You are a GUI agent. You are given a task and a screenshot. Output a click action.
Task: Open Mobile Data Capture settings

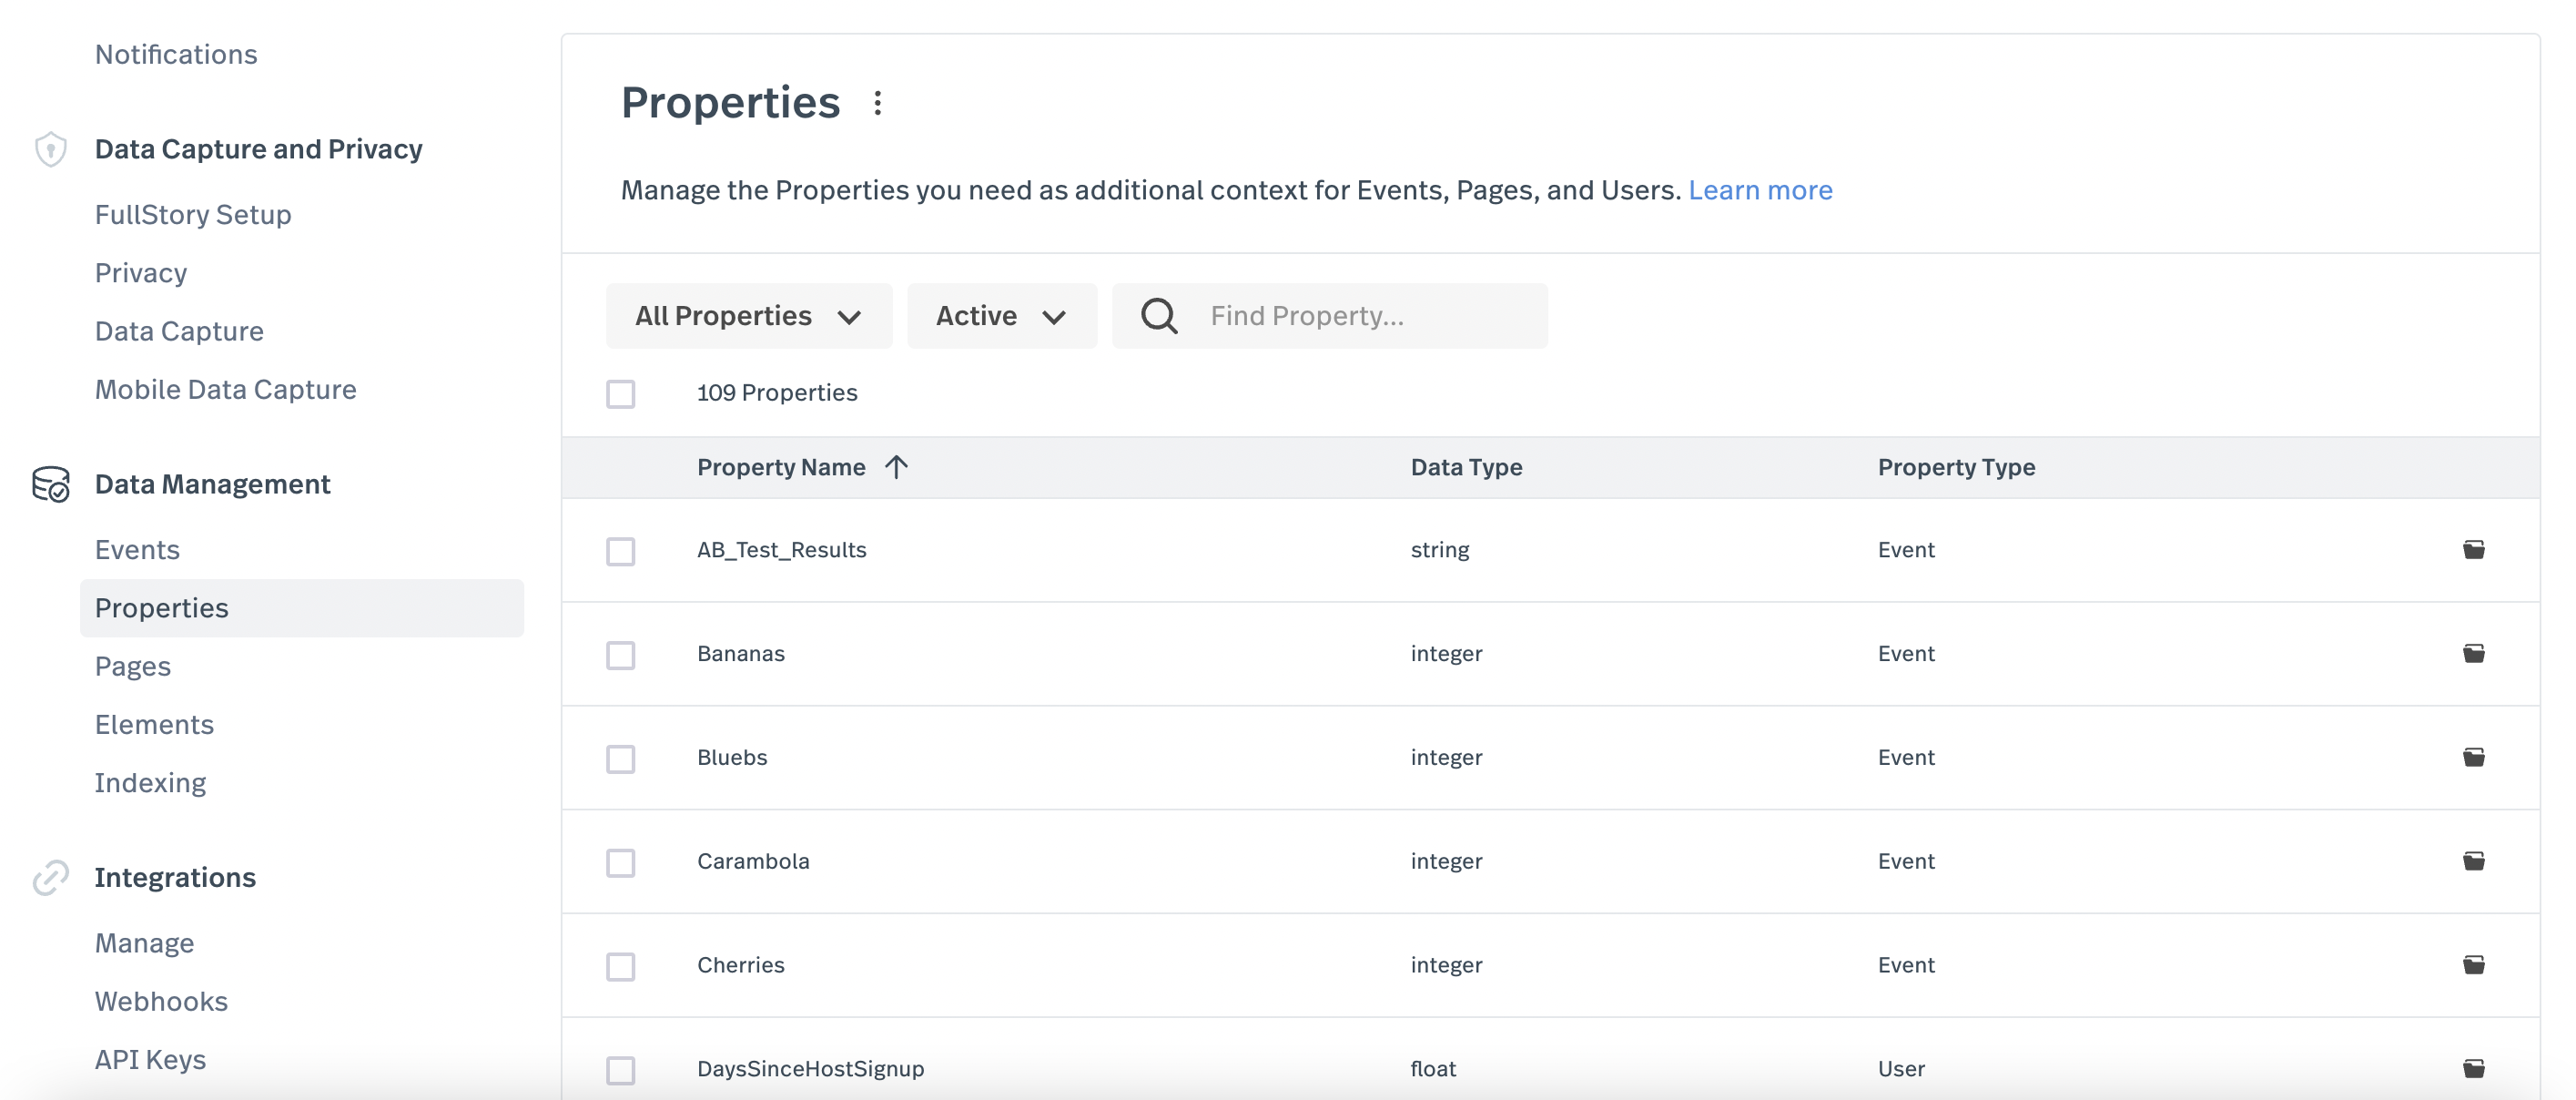point(225,389)
